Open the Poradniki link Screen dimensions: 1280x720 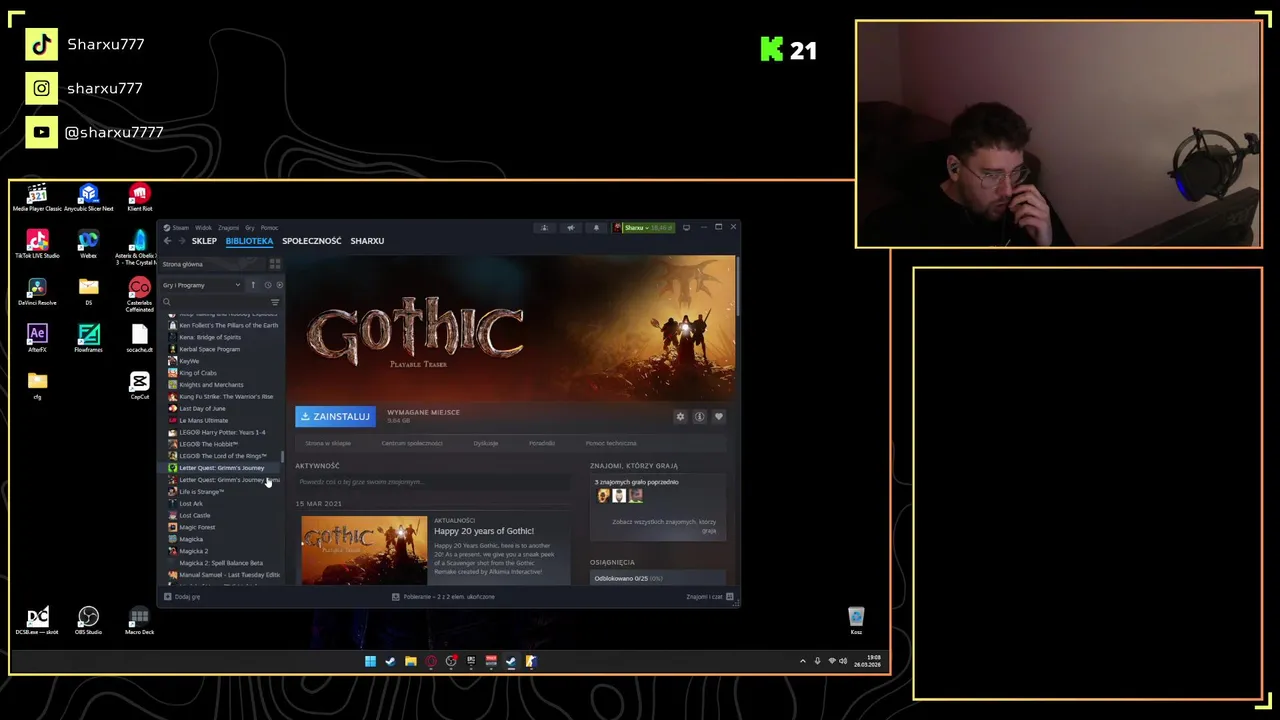pyautogui.click(x=542, y=443)
